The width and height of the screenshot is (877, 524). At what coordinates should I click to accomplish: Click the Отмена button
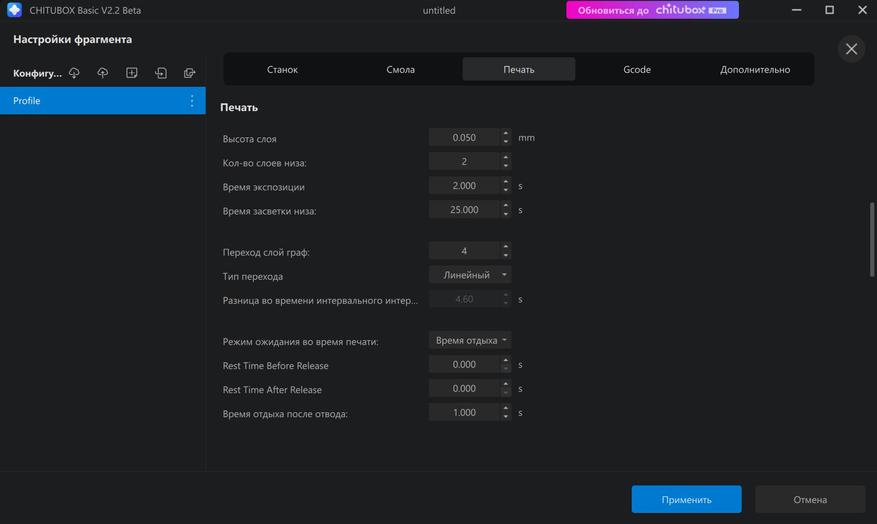click(x=810, y=499)
